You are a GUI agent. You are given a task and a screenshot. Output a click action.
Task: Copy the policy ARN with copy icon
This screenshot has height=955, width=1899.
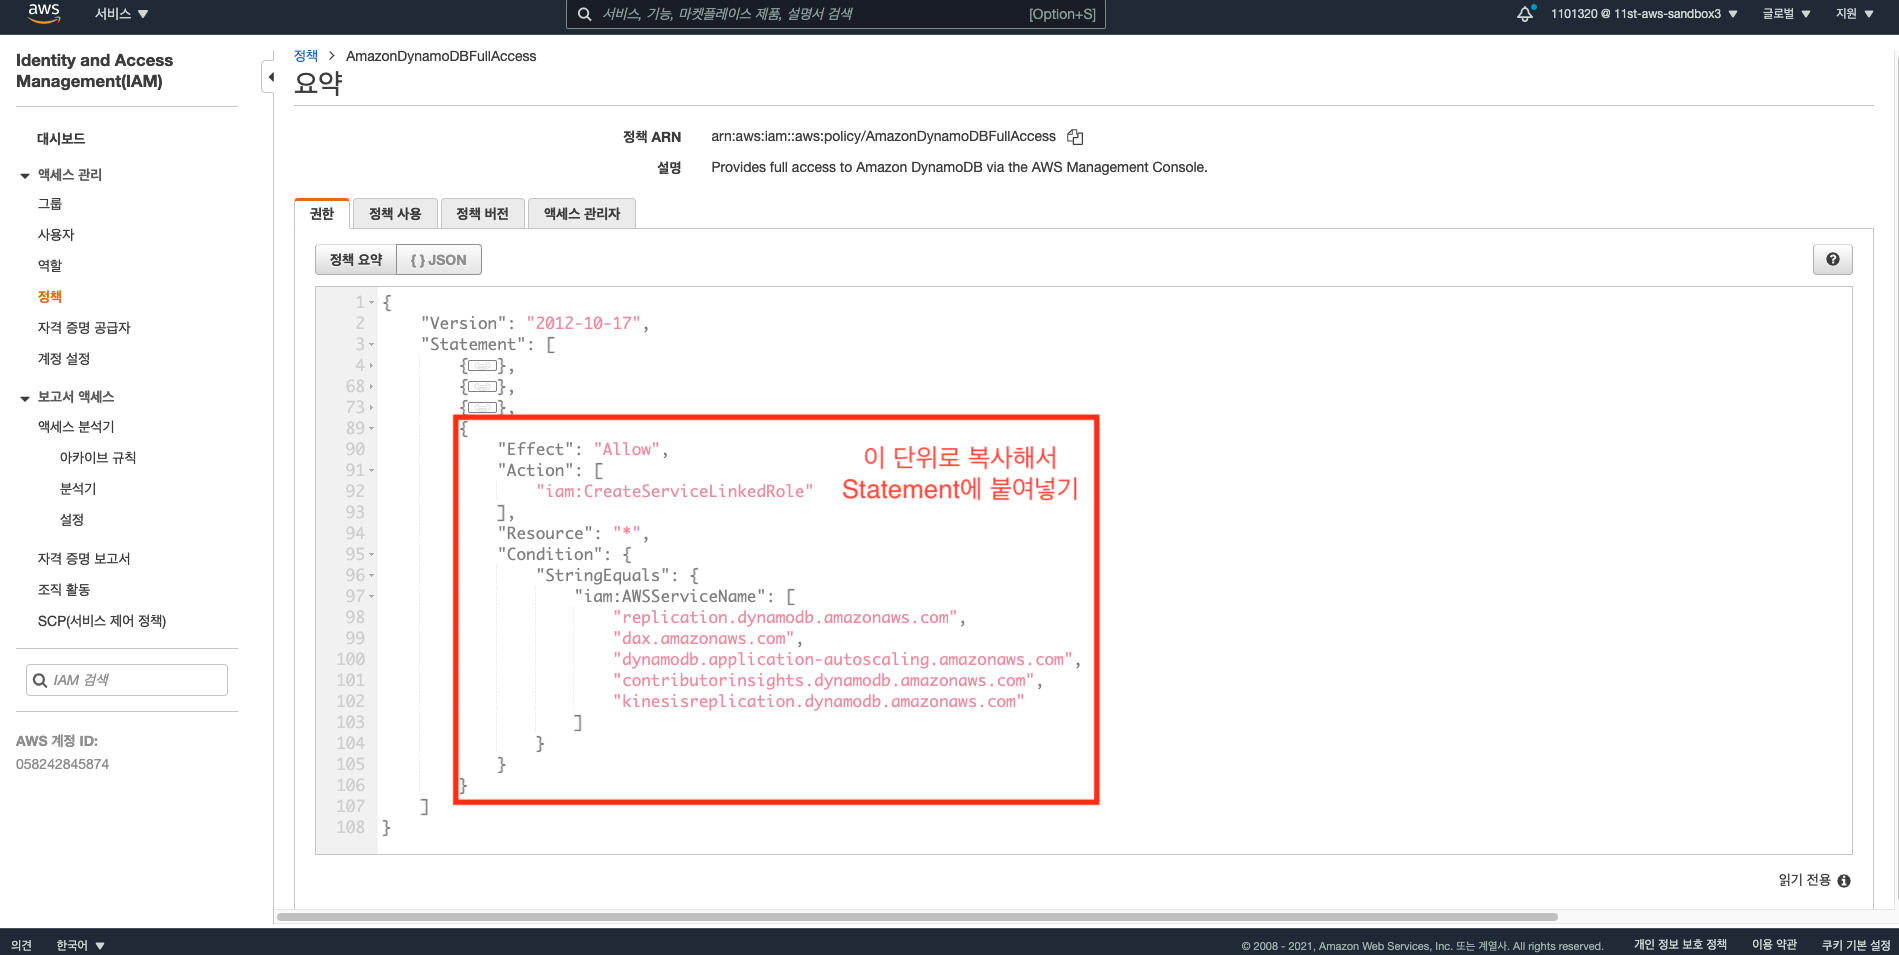[x=1075, y=137]
